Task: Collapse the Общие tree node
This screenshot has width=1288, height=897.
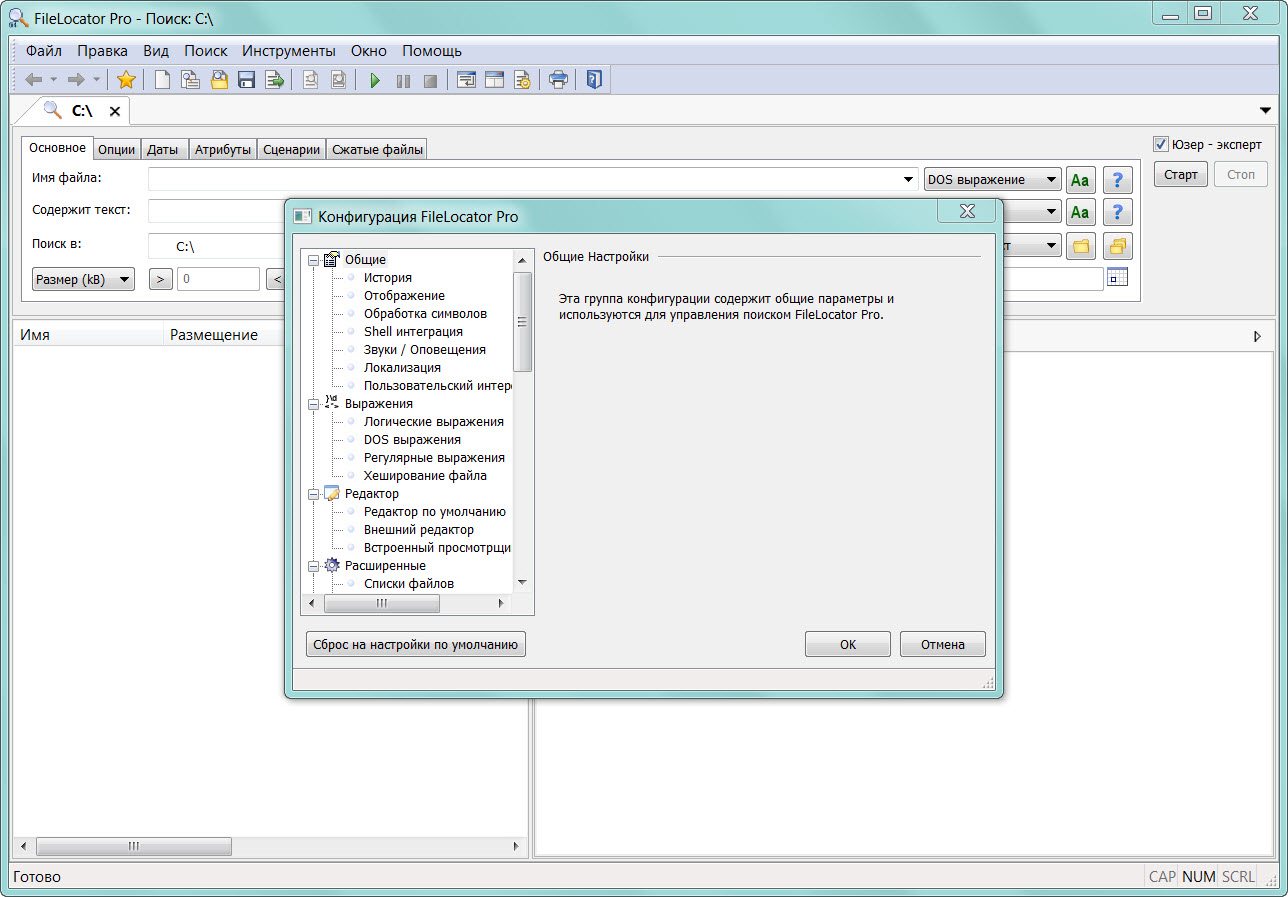Action: (314, 260)
